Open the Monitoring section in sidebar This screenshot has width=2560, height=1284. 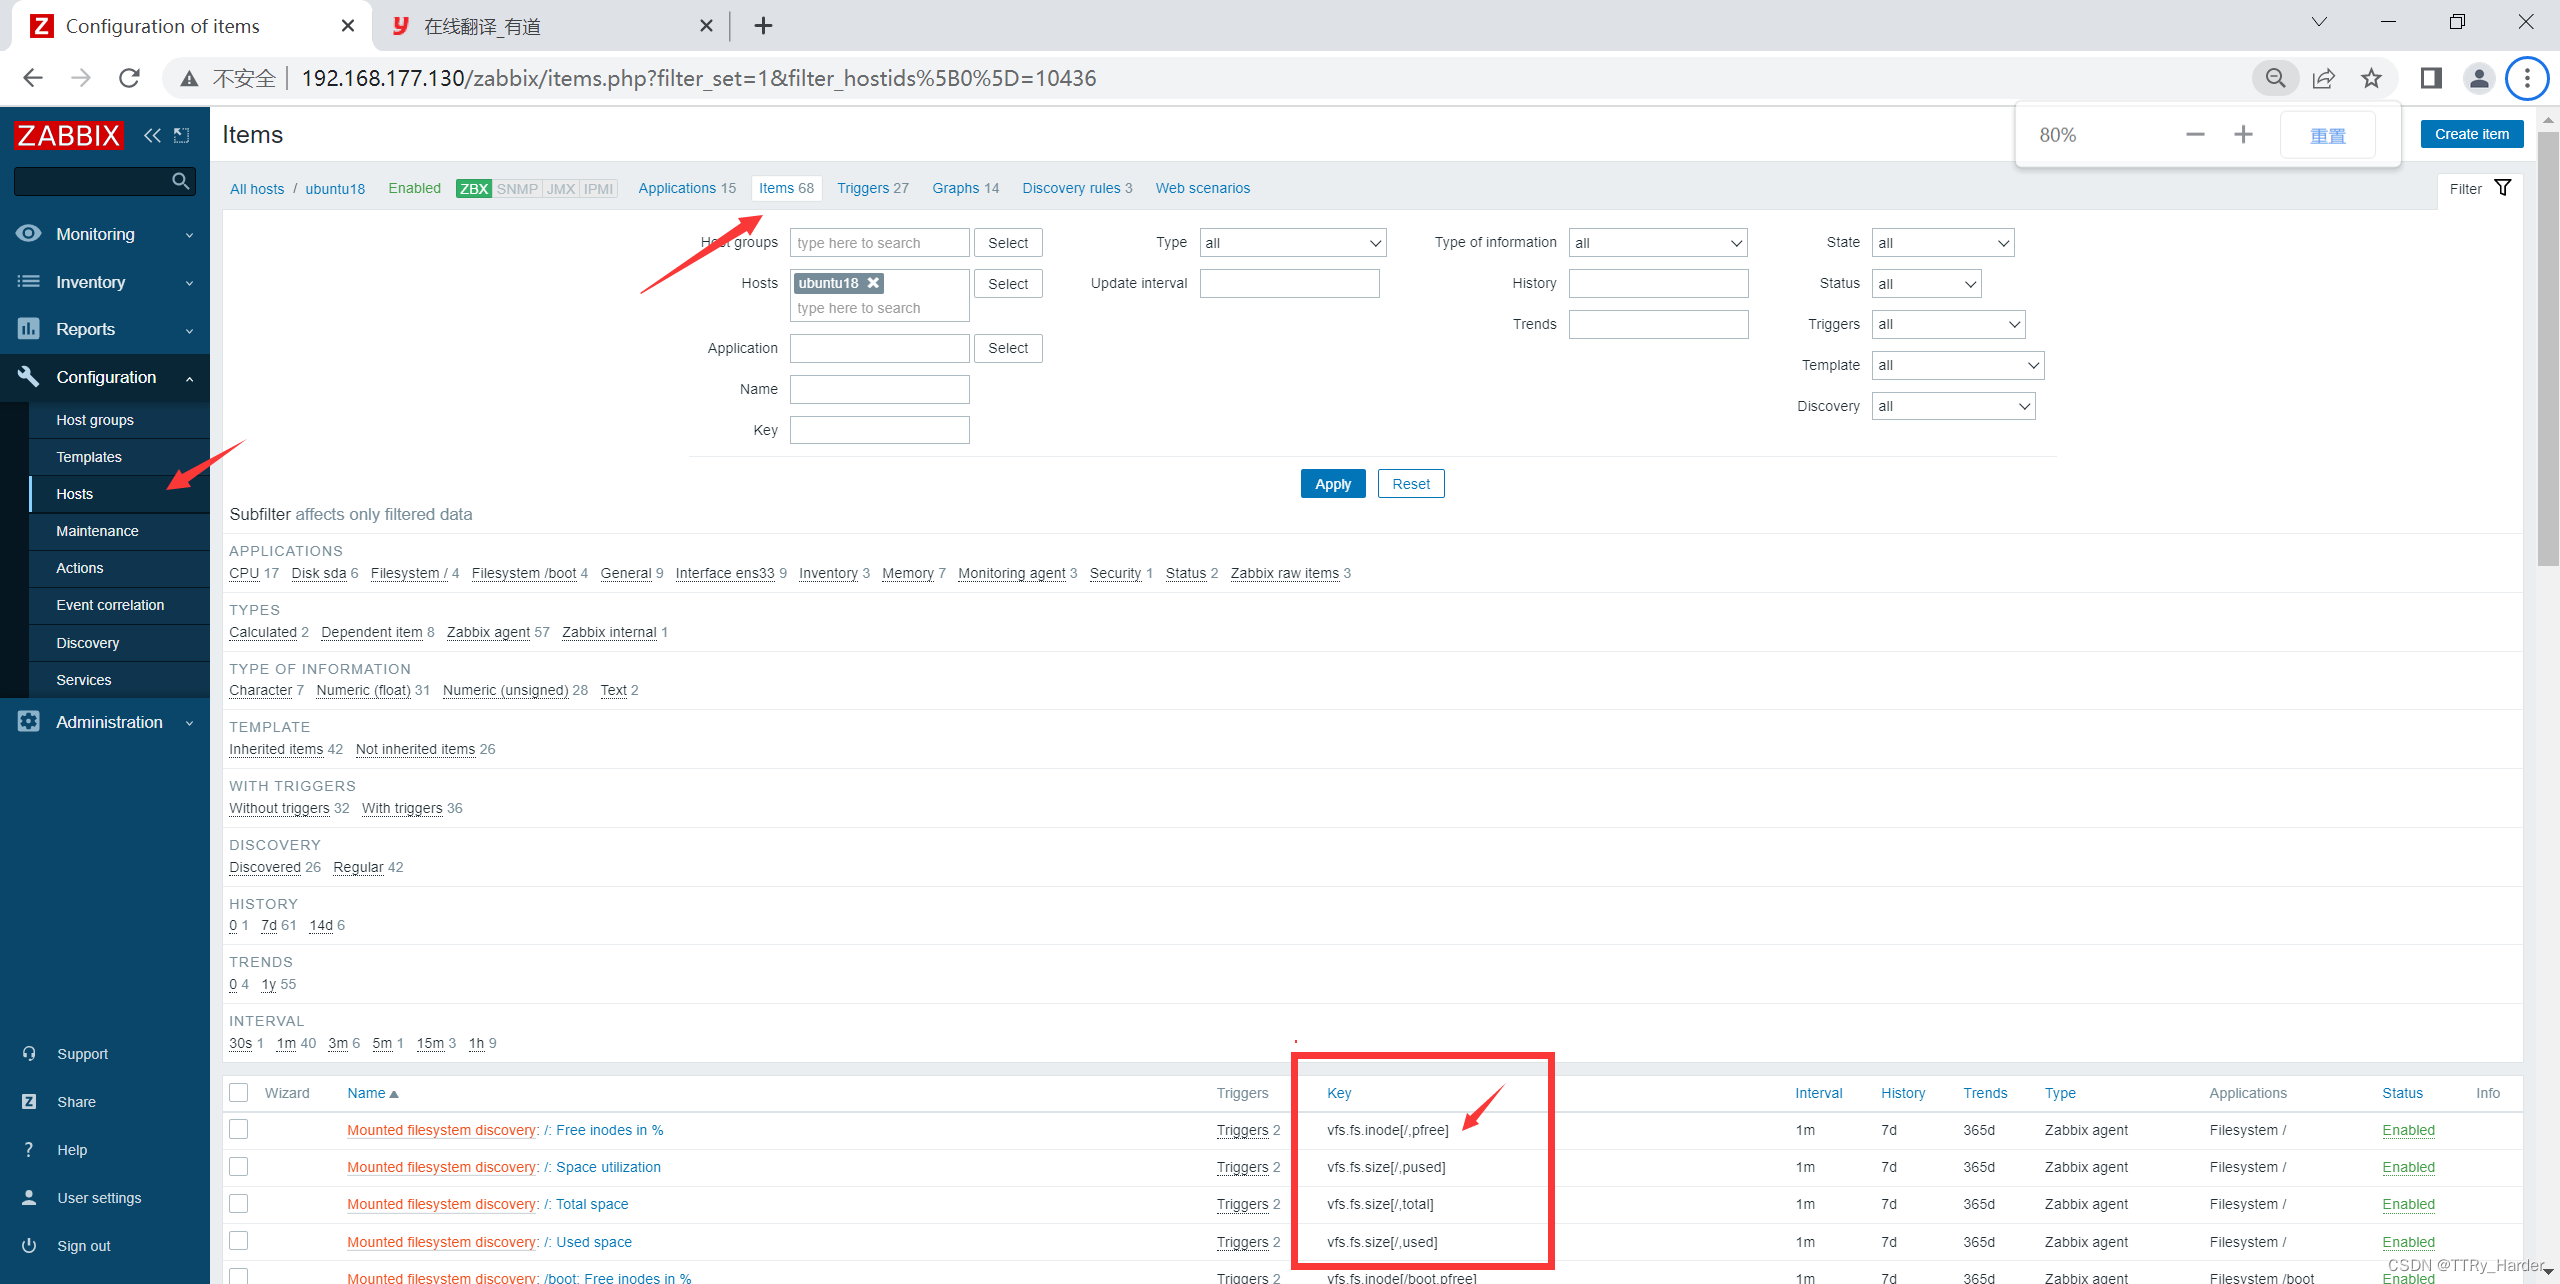(x=96, y=234)
